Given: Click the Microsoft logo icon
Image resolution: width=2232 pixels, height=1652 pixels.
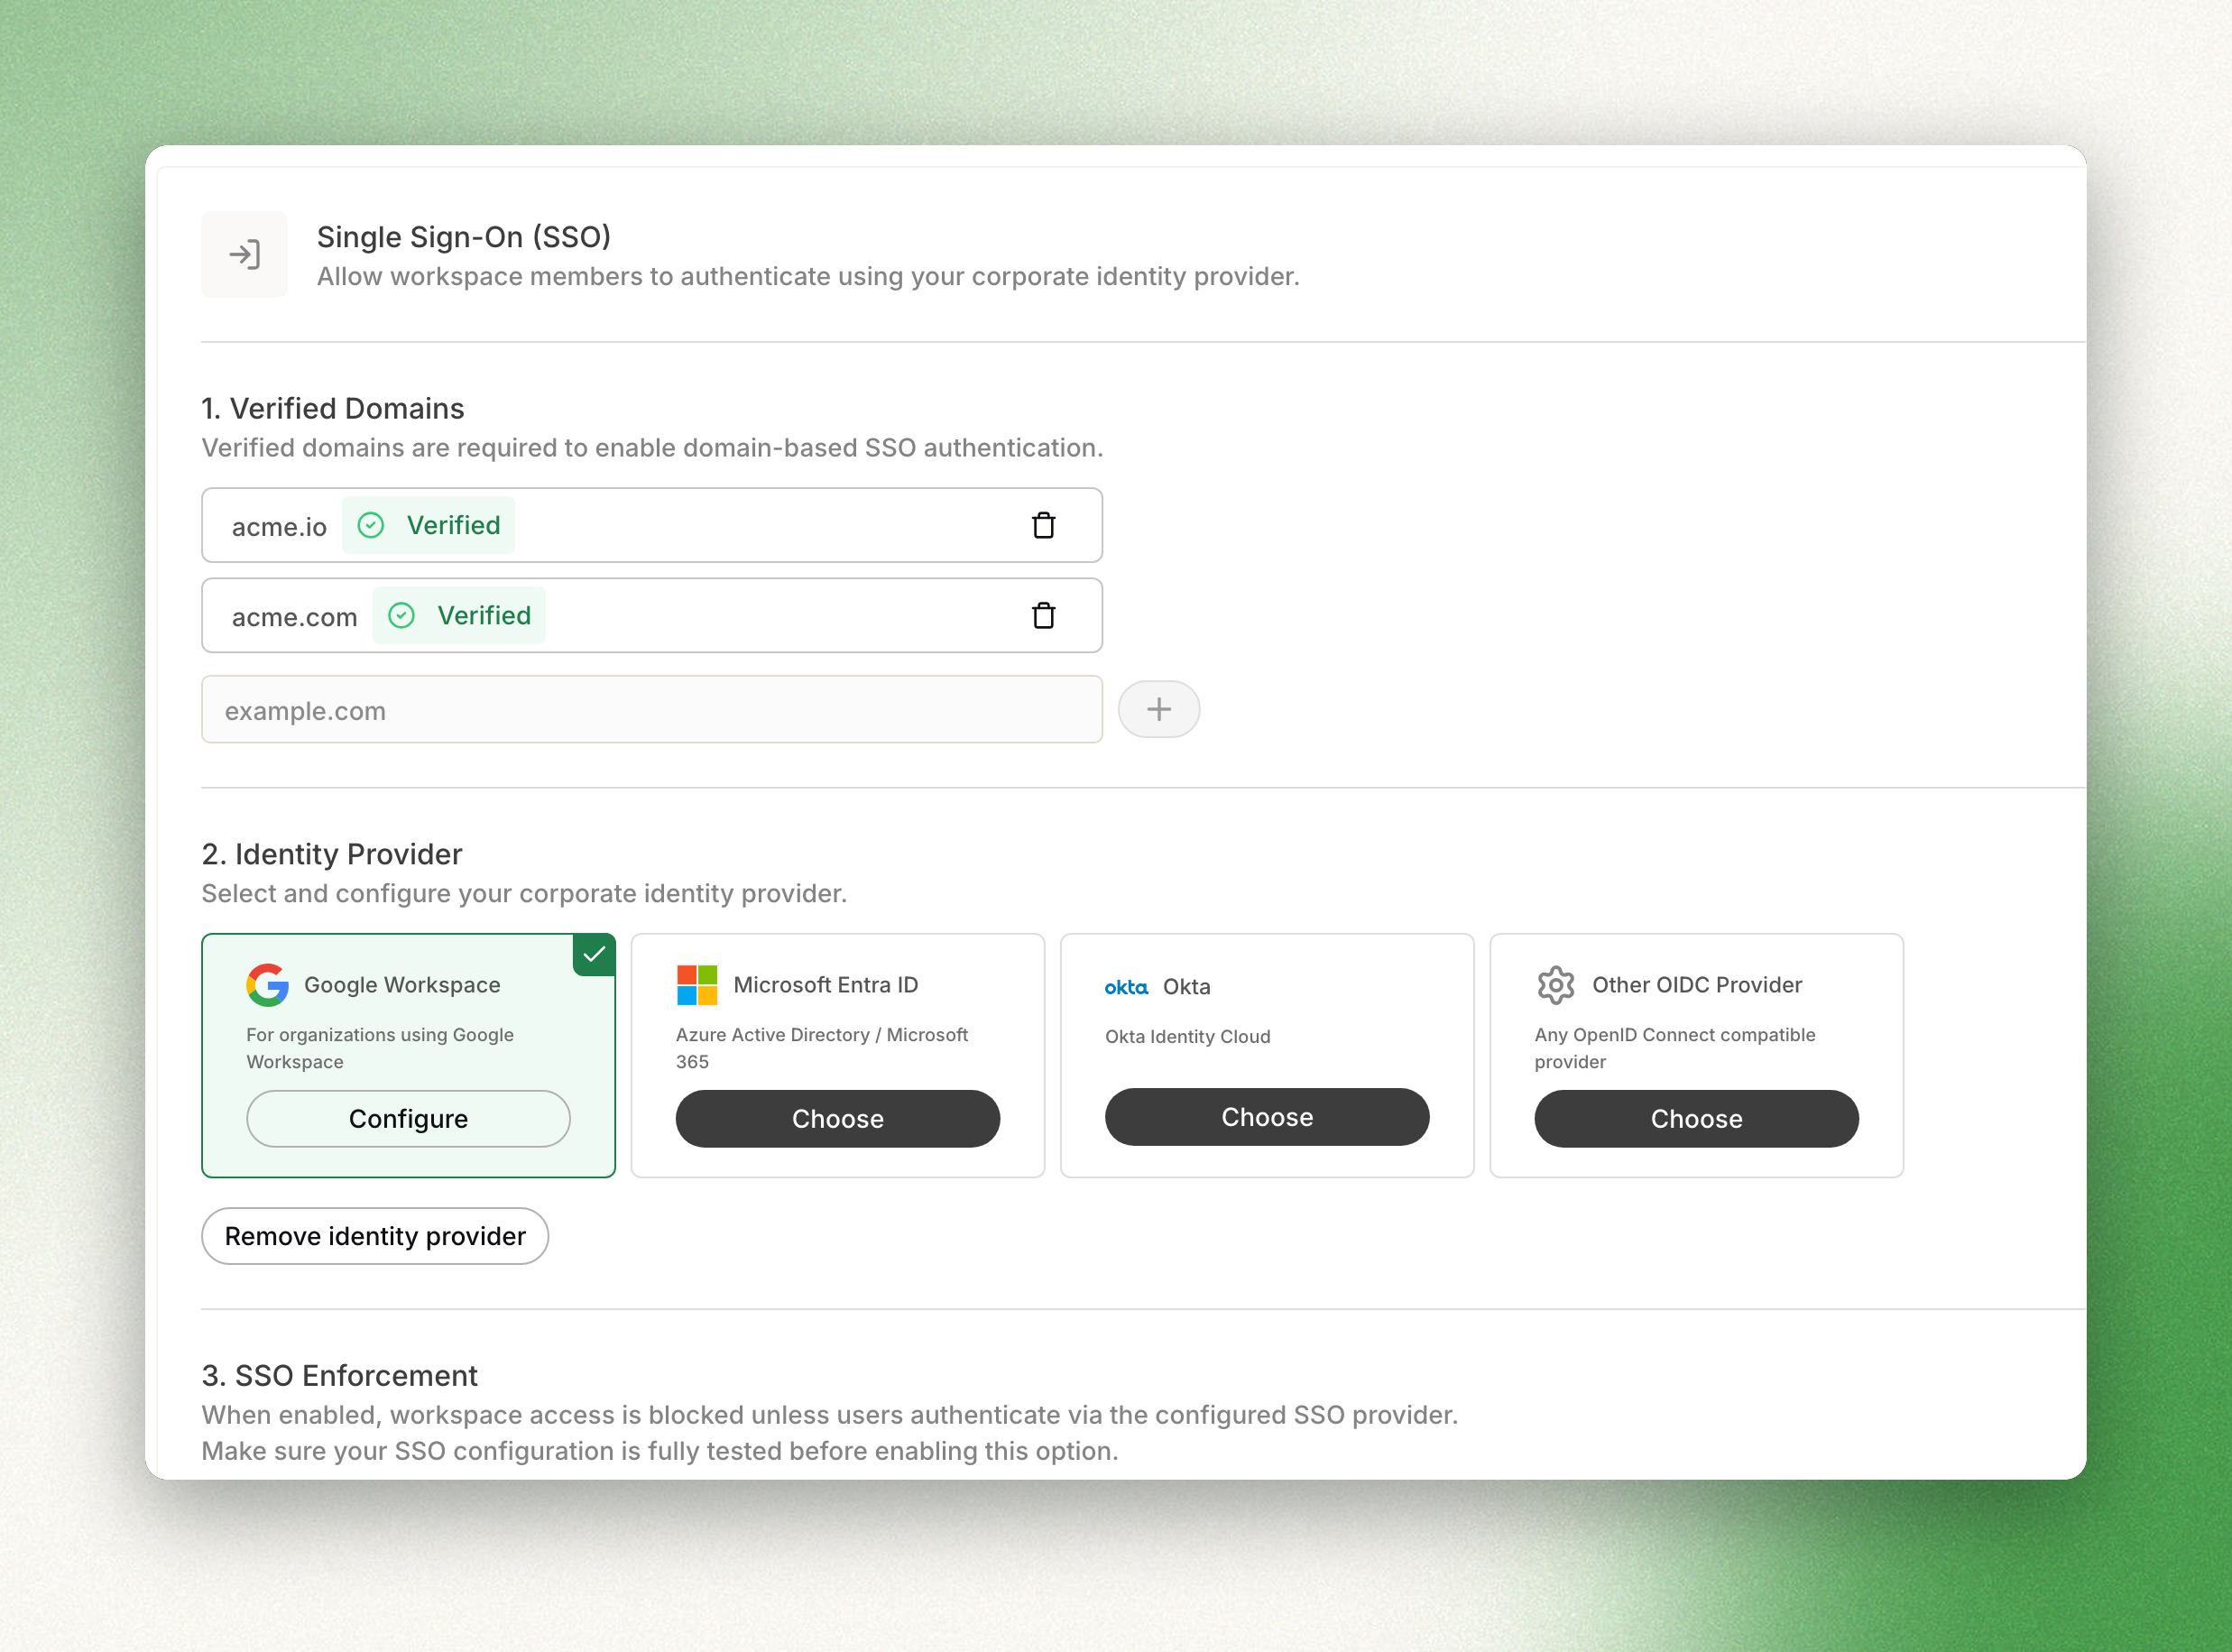Looking at the screenshot, I should (x=697, y=985).
